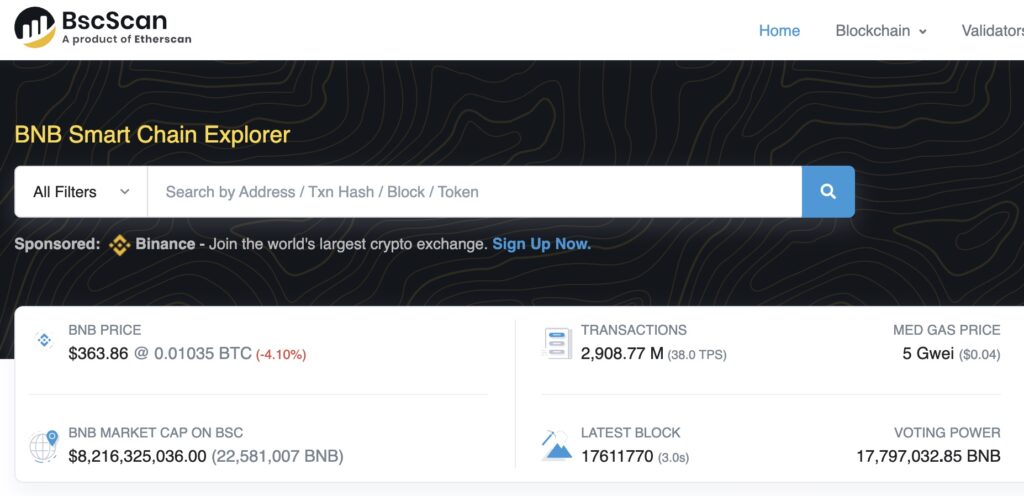
Task: Click the market cap globe icon
Action: point(44,446)
